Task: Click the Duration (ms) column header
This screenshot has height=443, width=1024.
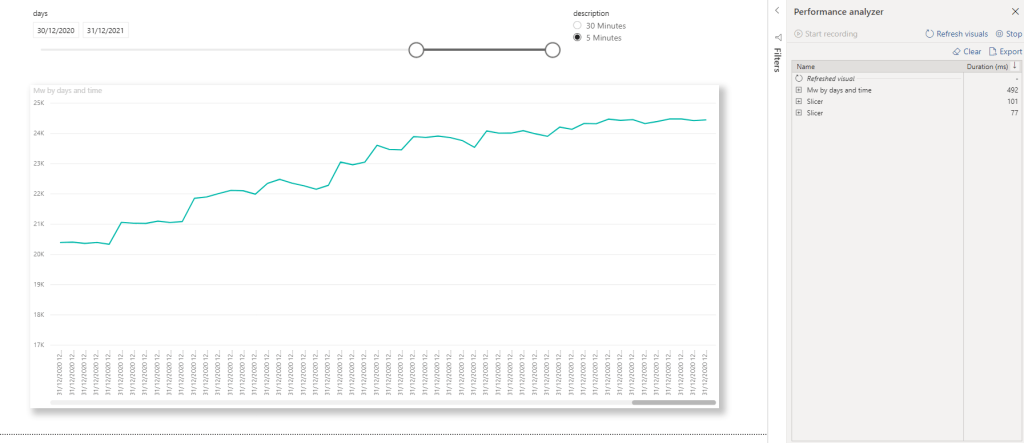Action: pos(986,66)
